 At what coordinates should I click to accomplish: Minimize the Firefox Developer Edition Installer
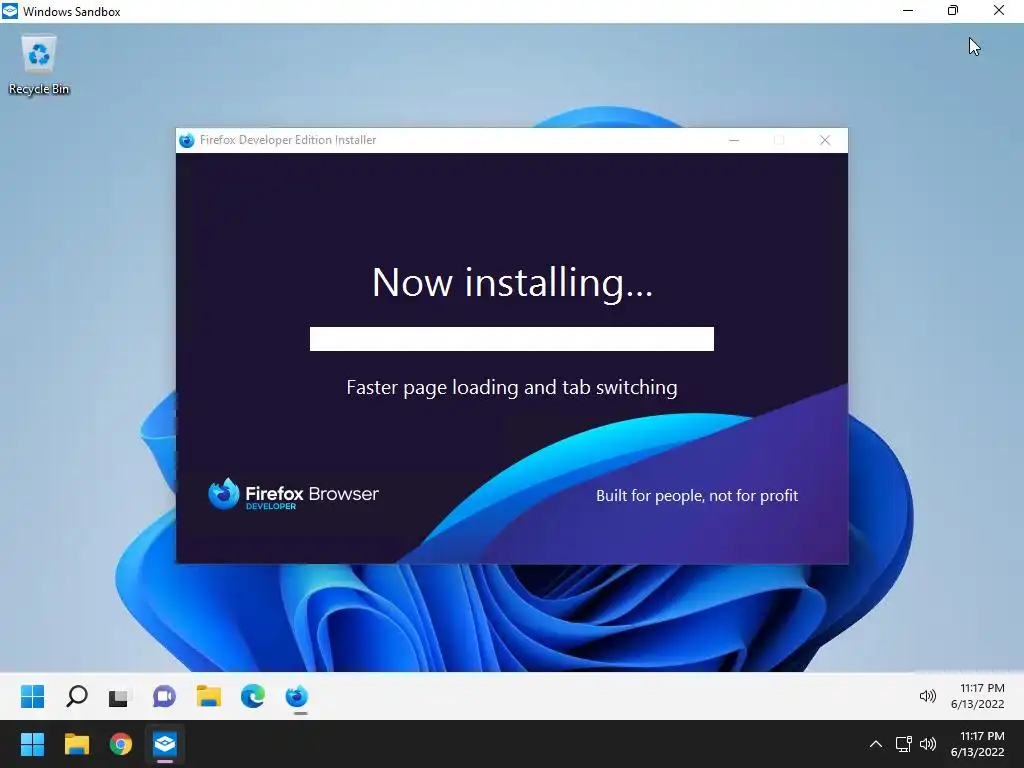click(734, 140)
